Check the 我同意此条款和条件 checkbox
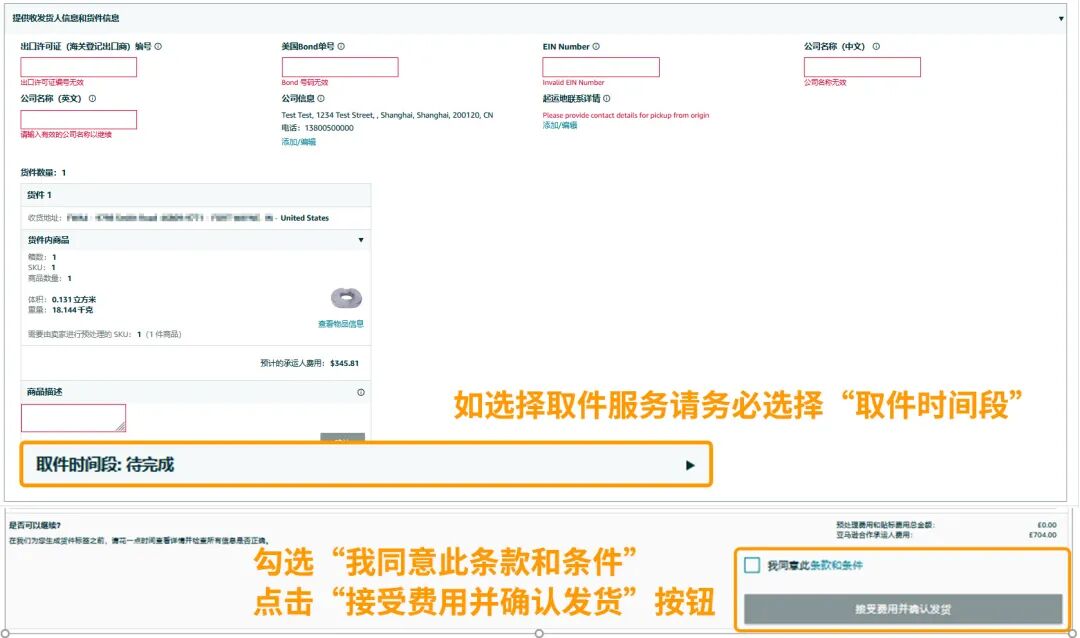Image resolution: width=1080 pixels, height=638 pixels. [752, 565]
